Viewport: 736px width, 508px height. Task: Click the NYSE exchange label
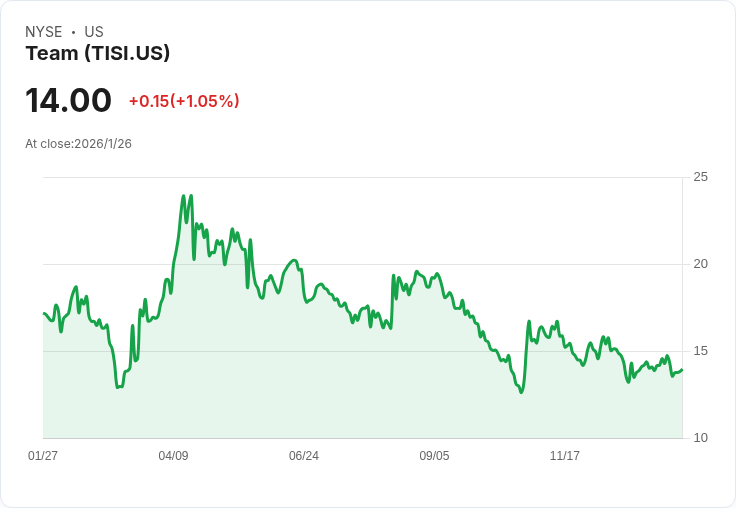click(44, 32)
